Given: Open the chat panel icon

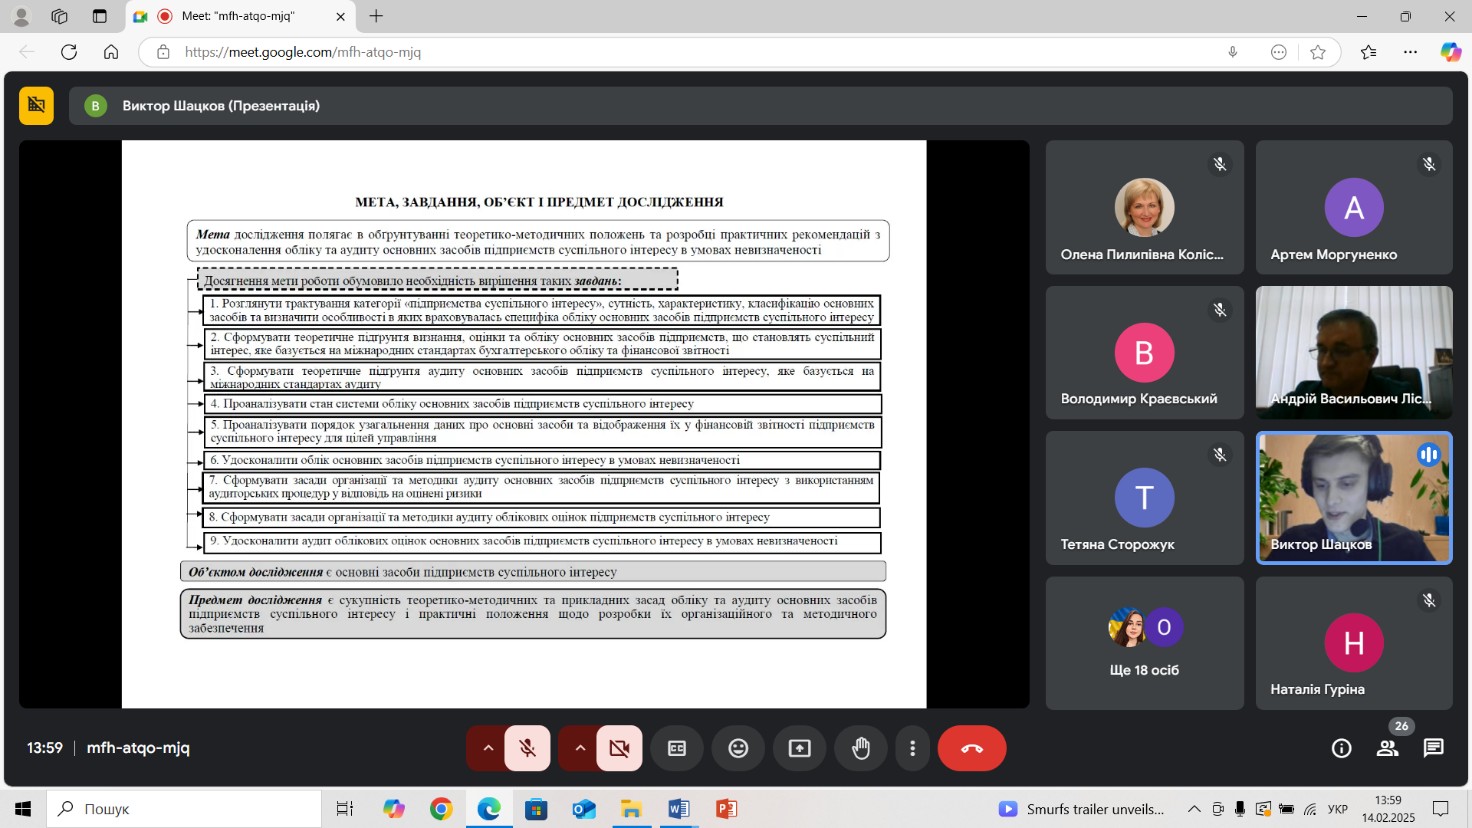Looking at the screenshot, I should pyautogui.click(x=1433, y=748).
